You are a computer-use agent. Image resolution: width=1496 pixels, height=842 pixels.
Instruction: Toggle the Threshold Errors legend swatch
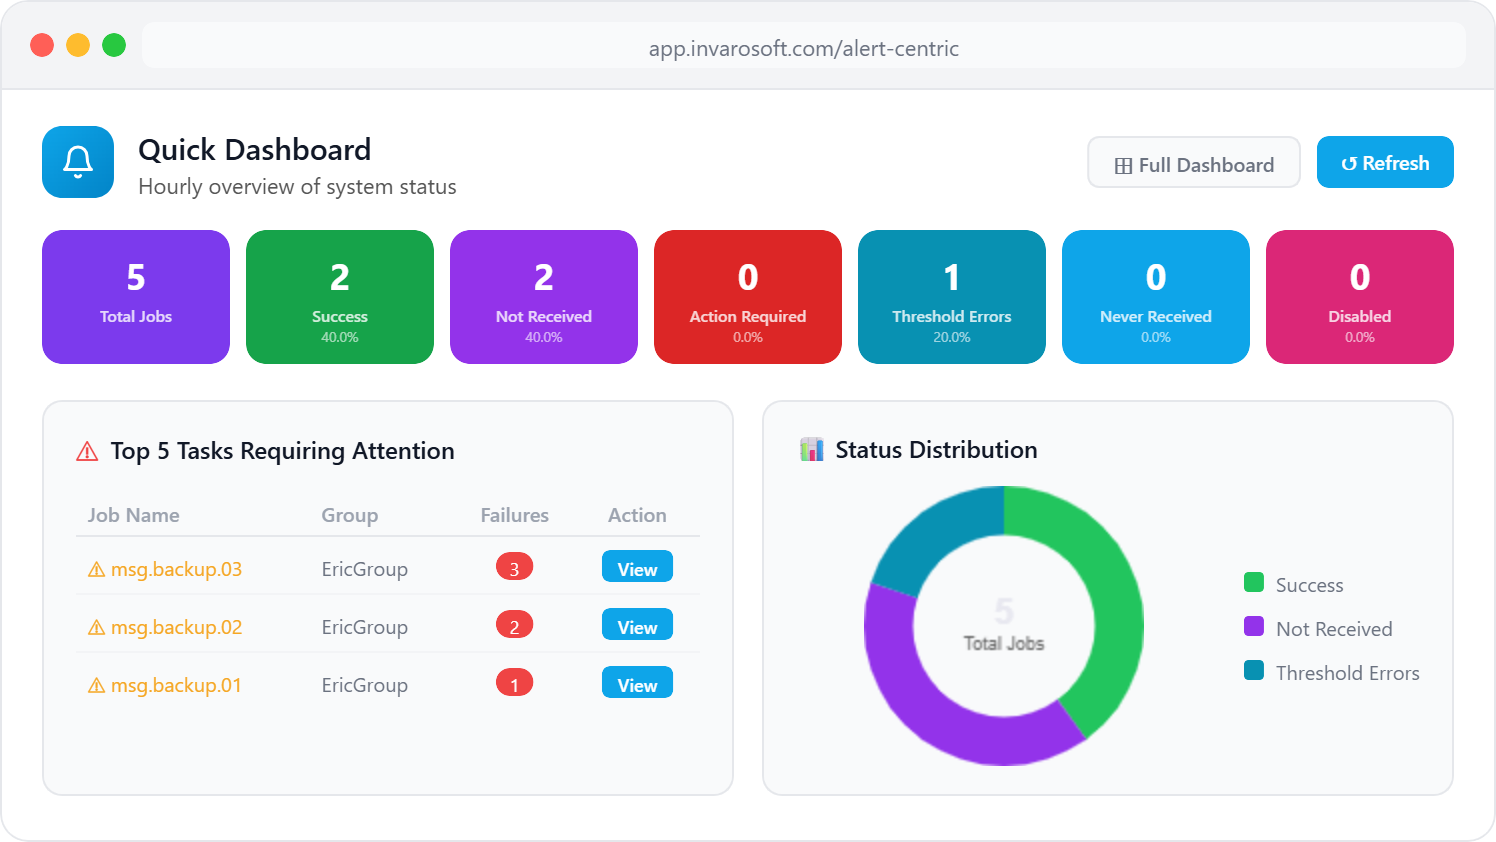1254,670
